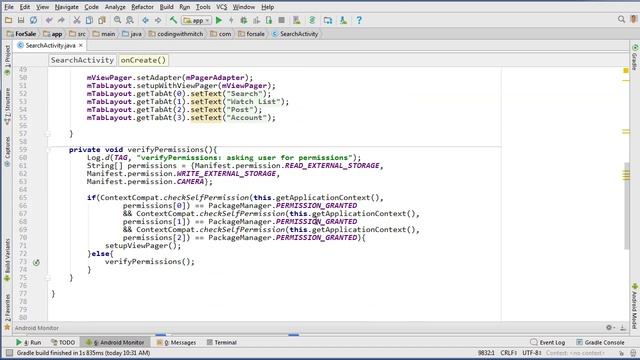Hide Android Monitor panel with the minimize icon
This screenshot has height=360, width=640.
[623, 327]
